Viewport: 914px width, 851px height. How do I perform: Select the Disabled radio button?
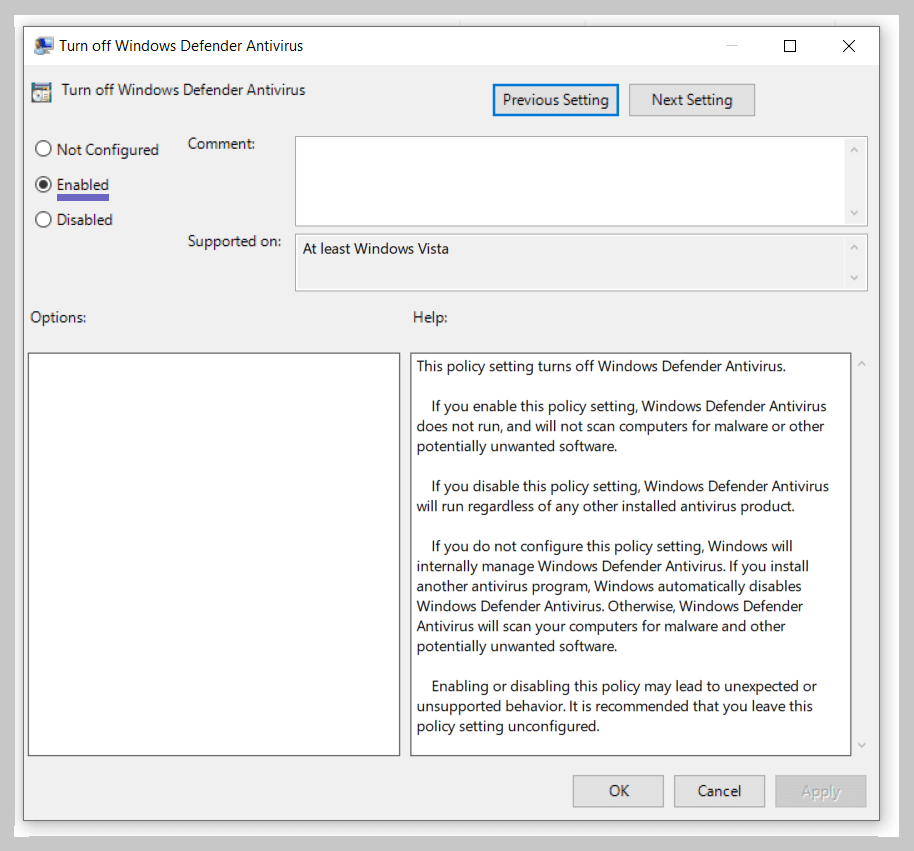coord(43,219)
